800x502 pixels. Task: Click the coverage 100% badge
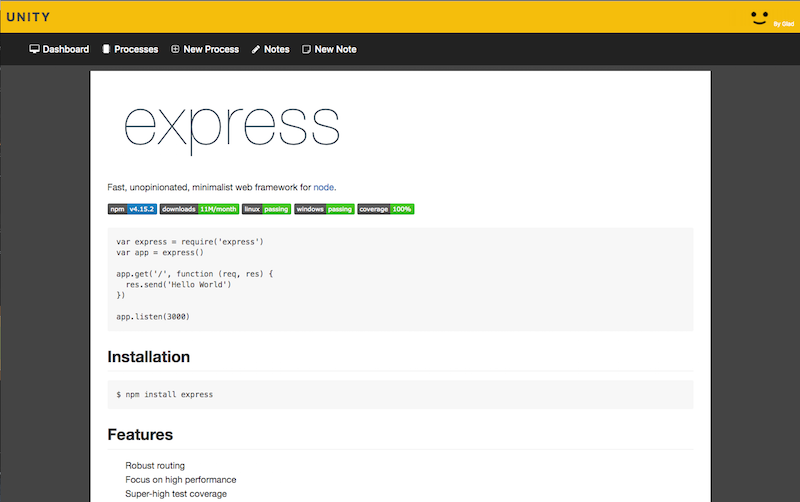[386, 209]
